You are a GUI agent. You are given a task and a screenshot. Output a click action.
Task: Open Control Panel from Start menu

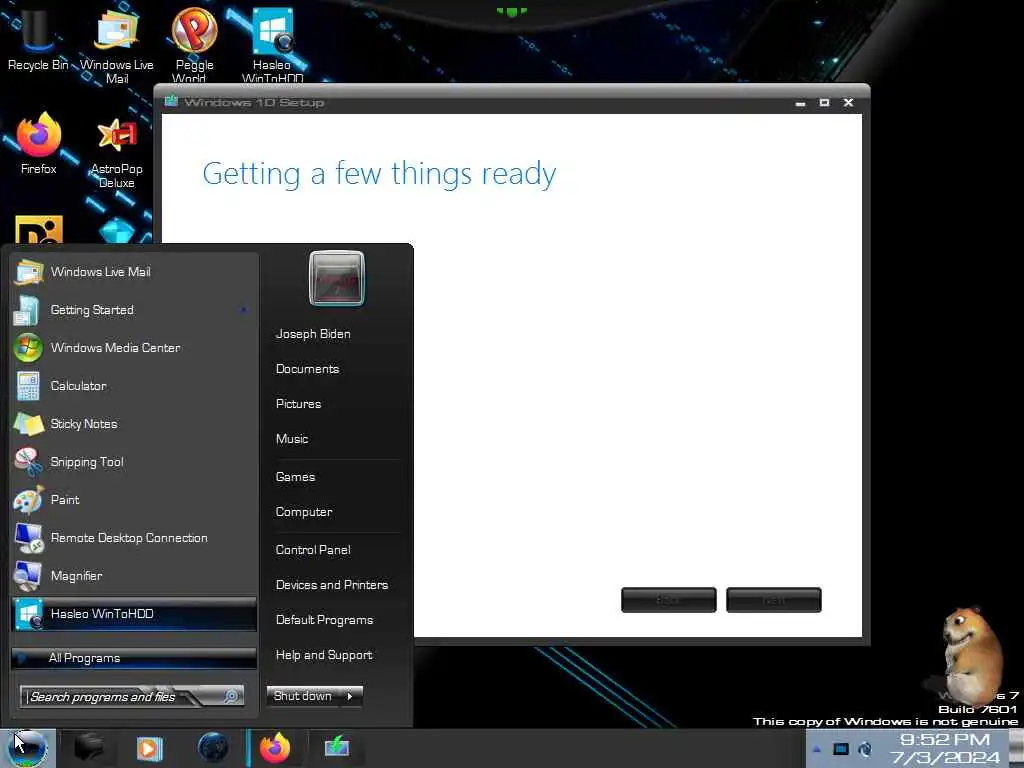(313, 551)
